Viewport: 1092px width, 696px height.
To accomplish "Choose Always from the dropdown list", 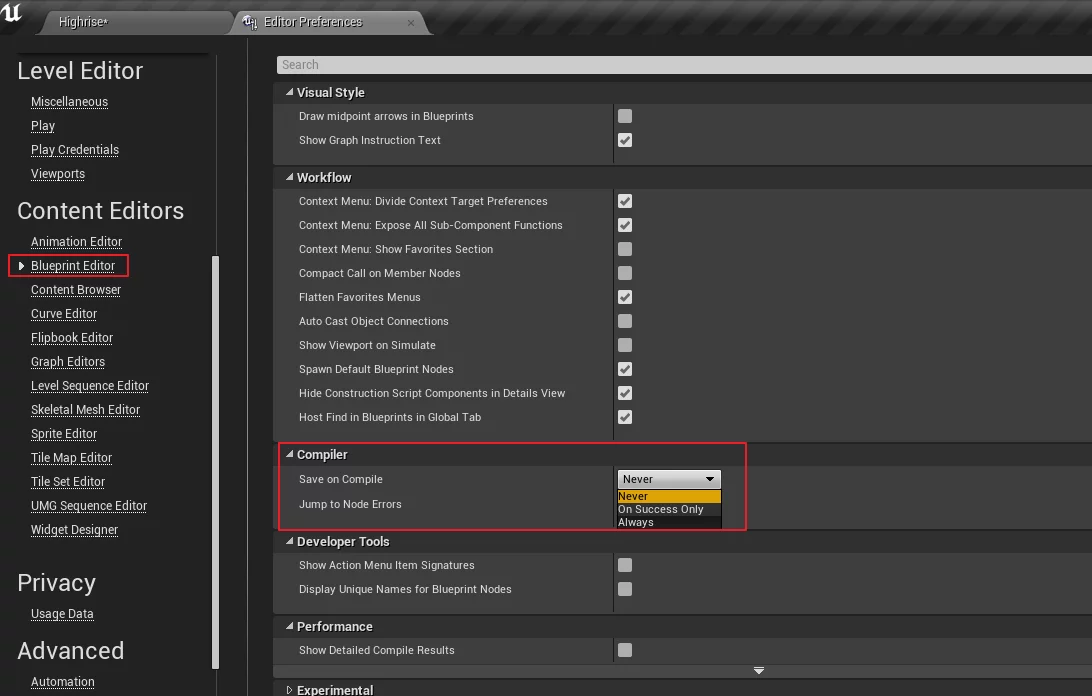I will click(x=636, y=522).
